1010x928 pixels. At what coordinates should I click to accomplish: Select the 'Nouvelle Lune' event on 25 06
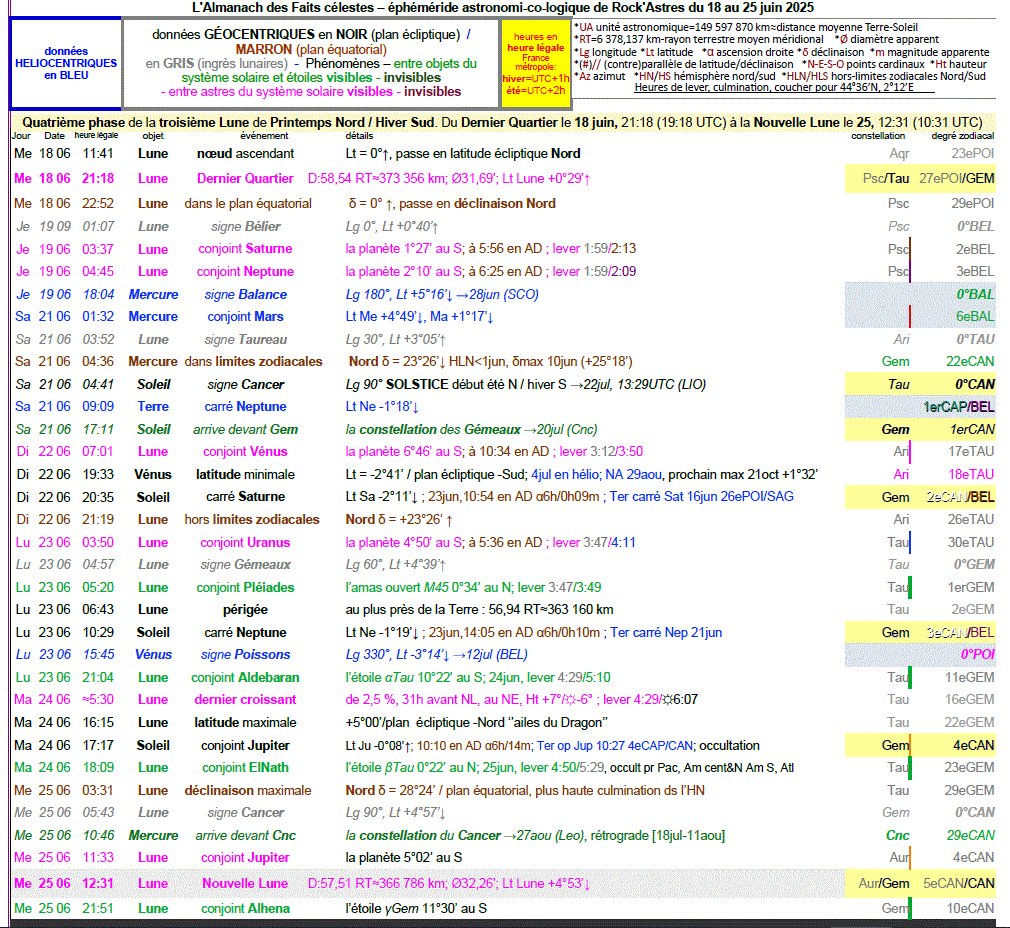[244, 884]
